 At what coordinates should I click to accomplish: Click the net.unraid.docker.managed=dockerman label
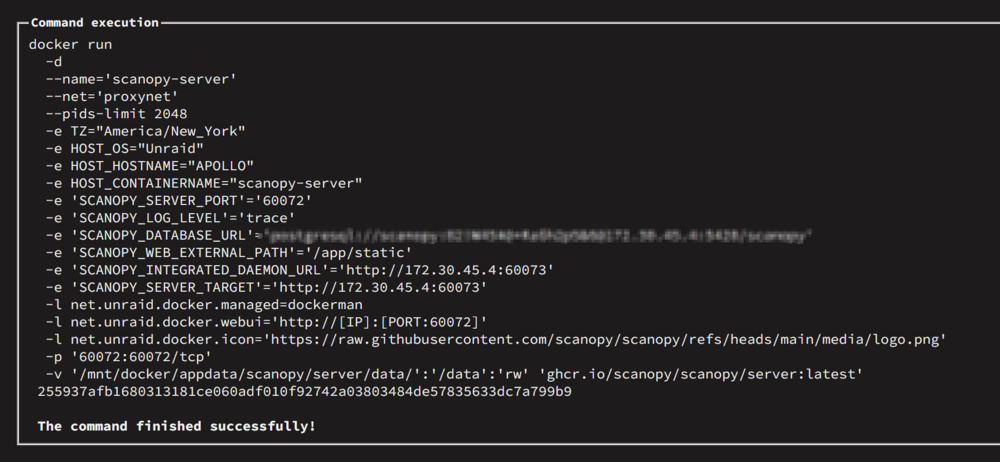pos(216,304)
